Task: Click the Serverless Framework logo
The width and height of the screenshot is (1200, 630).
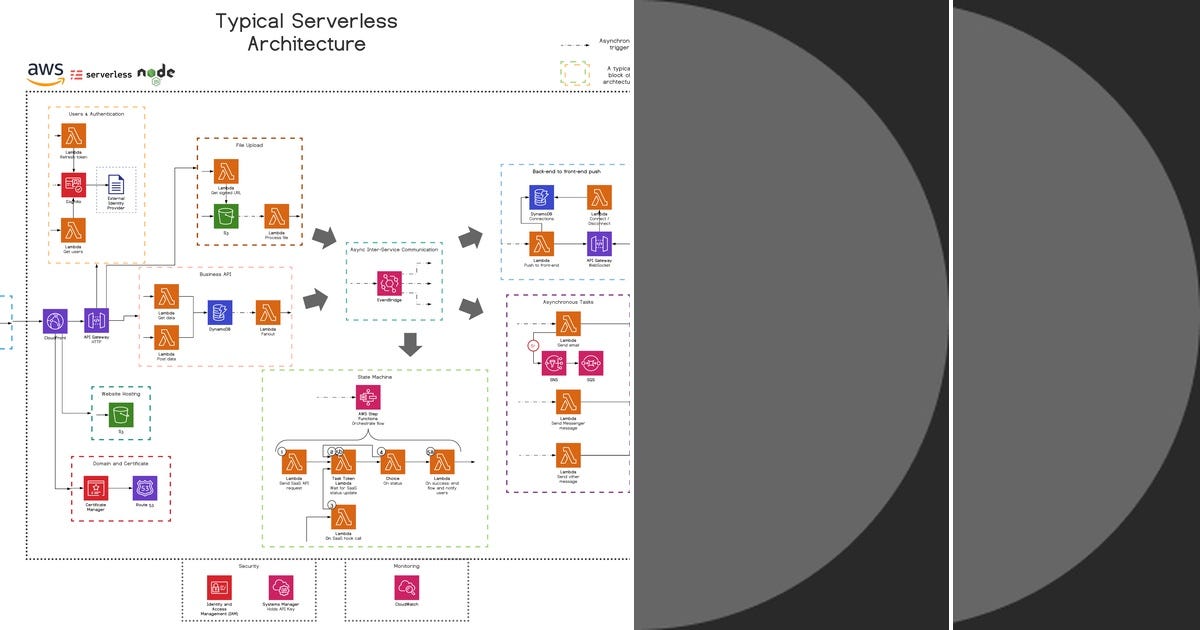Action: tap(100, 73)
